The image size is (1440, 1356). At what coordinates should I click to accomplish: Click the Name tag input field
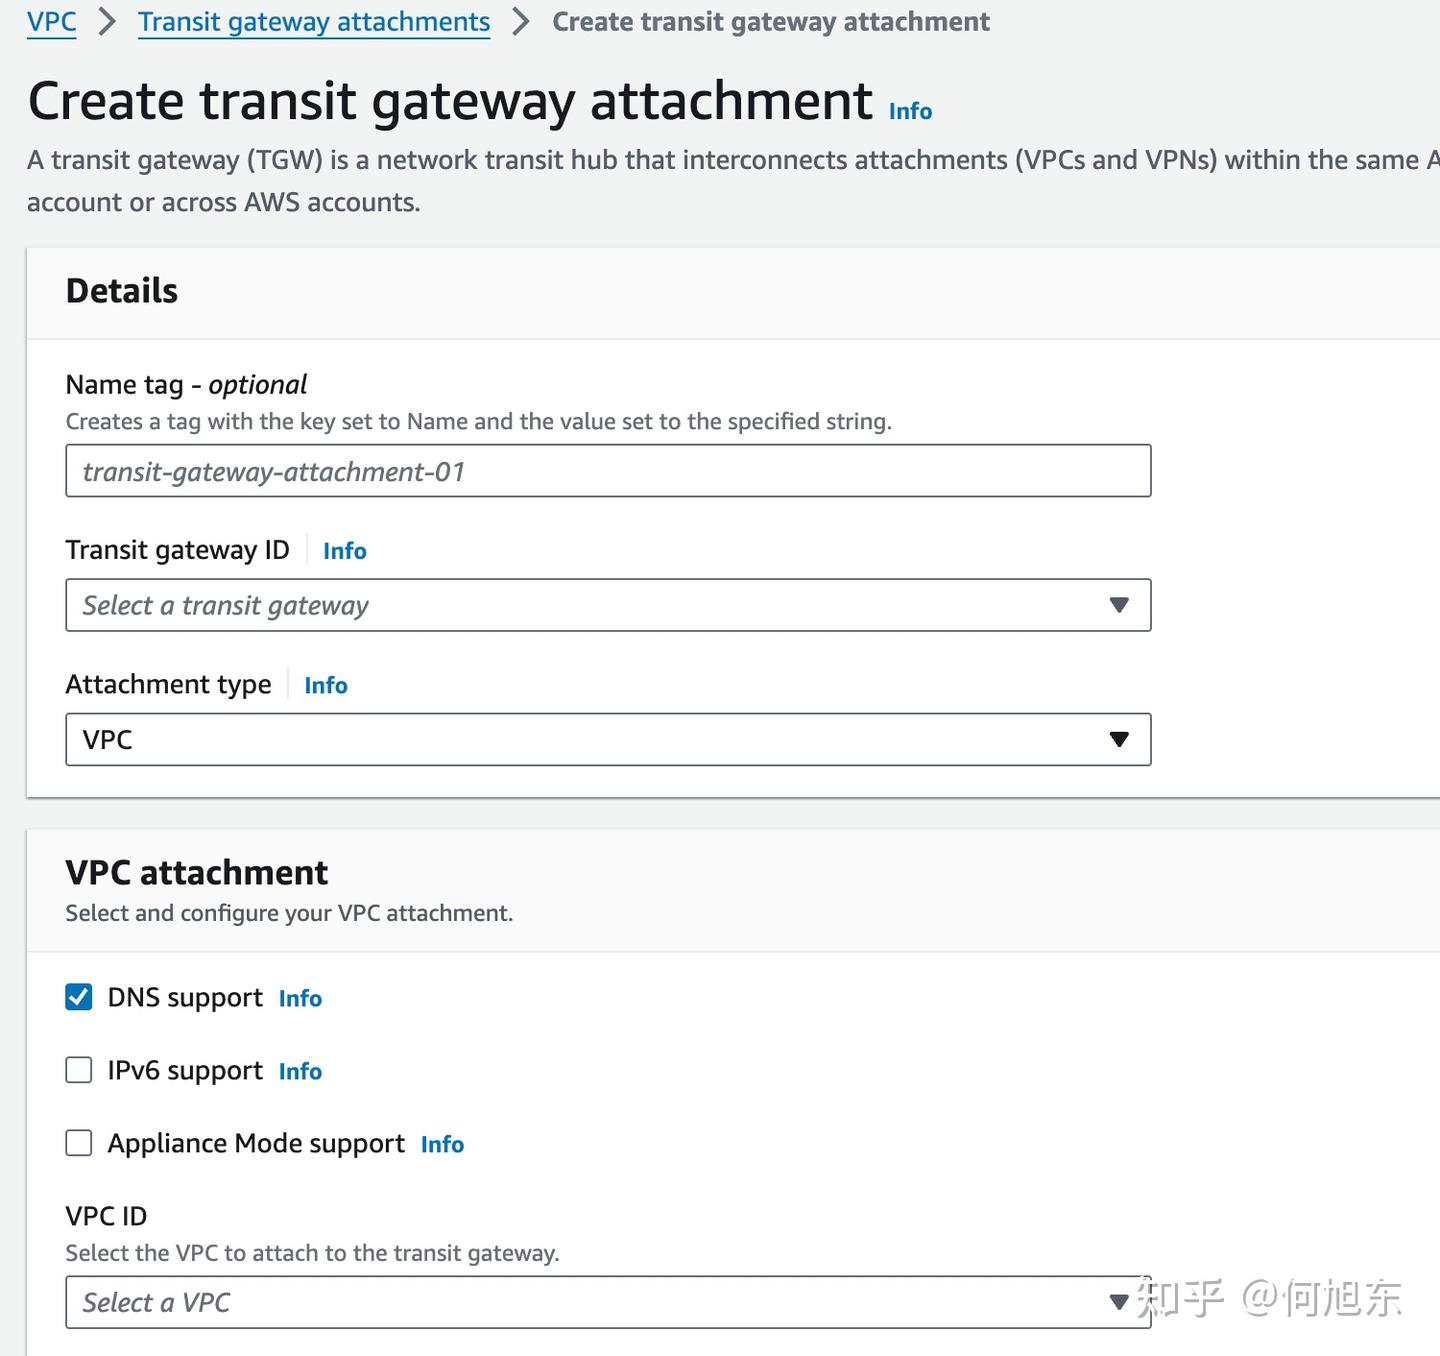click(607, 470)
